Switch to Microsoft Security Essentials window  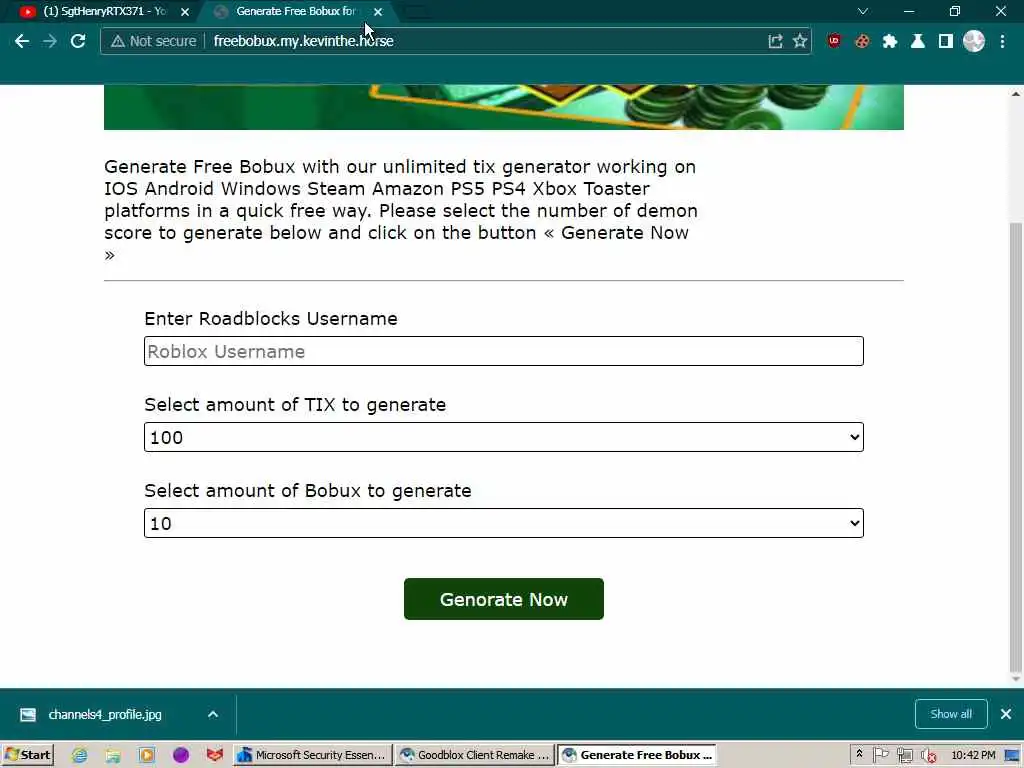[x=313, y=755]
